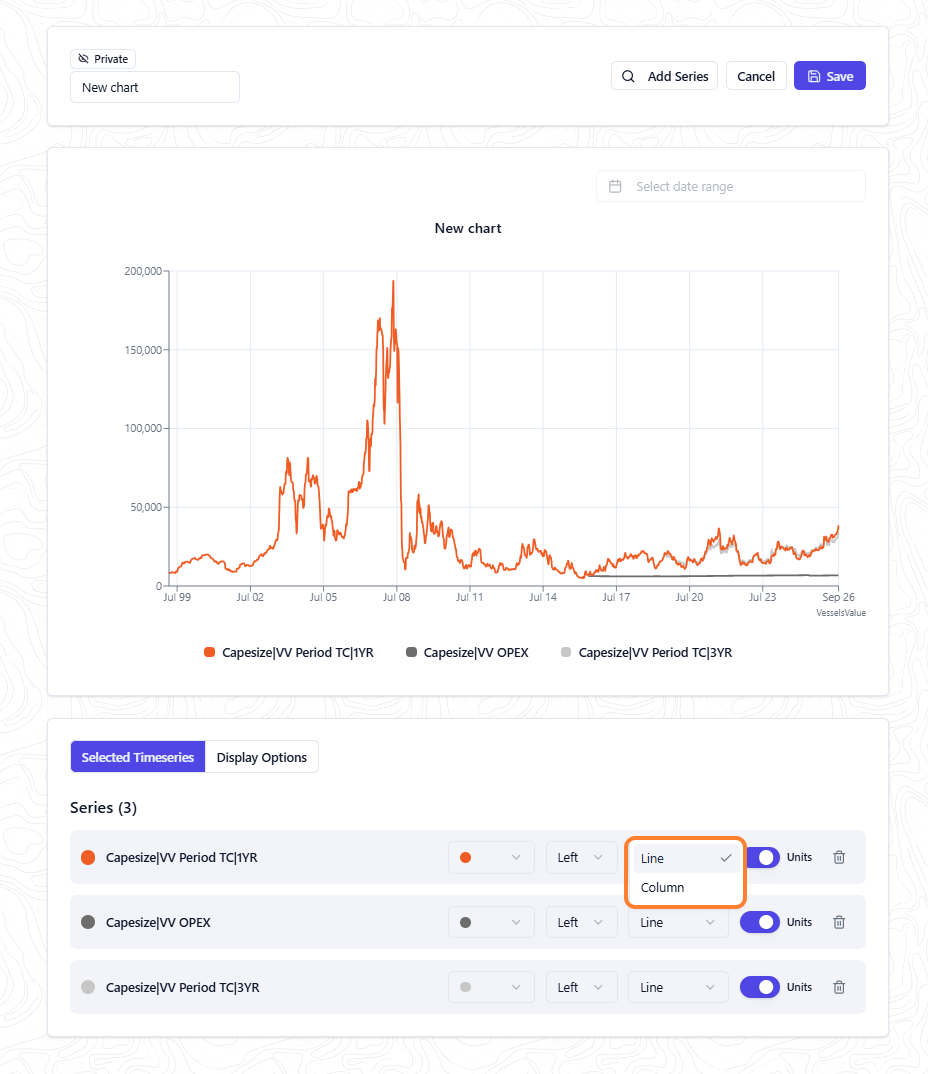Screen dimensions: 928x1074
Task: Click the dark gray dot beside OPEX series name
Action: coord(88,922)
